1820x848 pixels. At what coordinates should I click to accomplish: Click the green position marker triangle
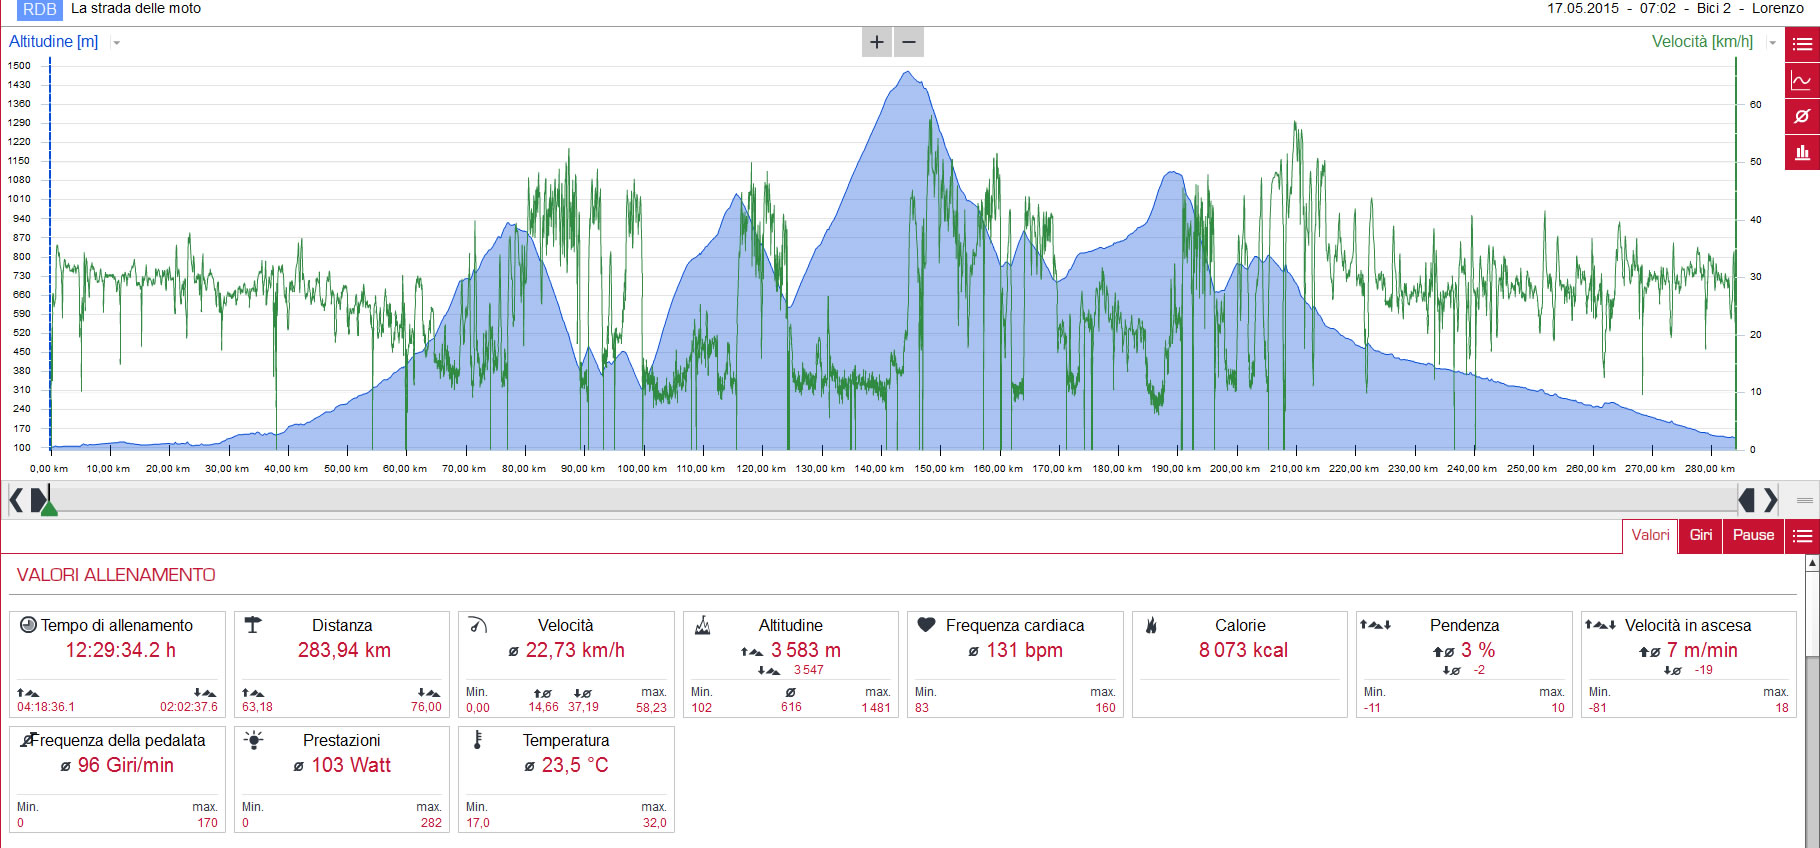click(x=49, y=509)
